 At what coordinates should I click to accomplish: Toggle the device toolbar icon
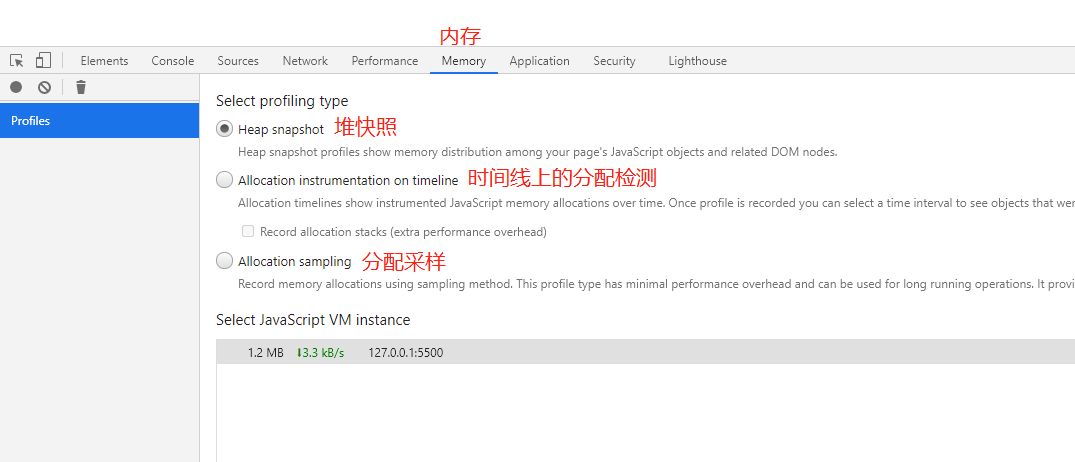[x=43, y=60]
